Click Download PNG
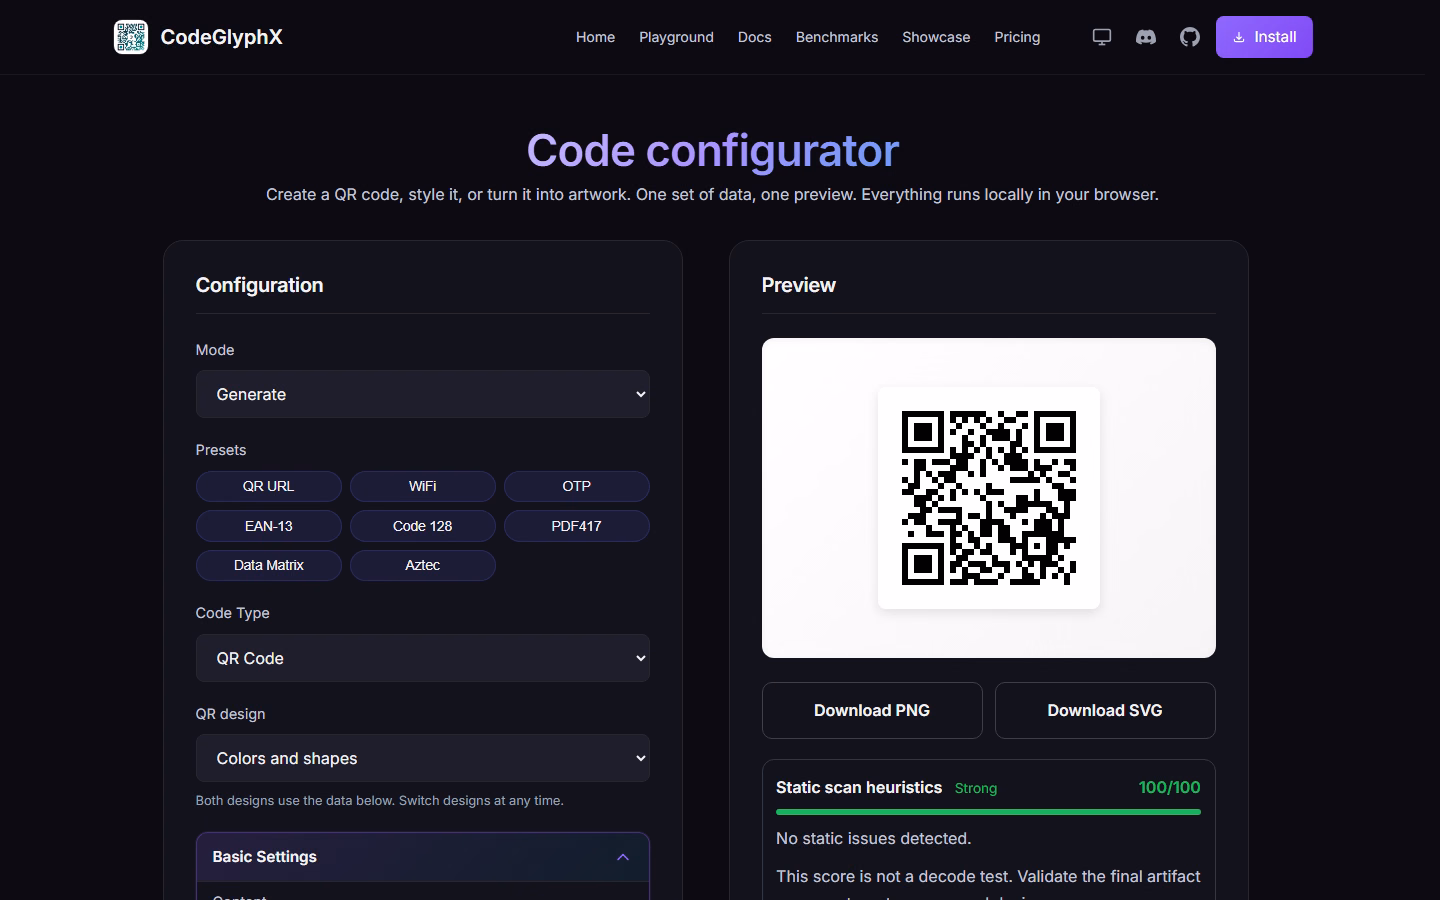 pyautogui.click(x=872, y=710)
